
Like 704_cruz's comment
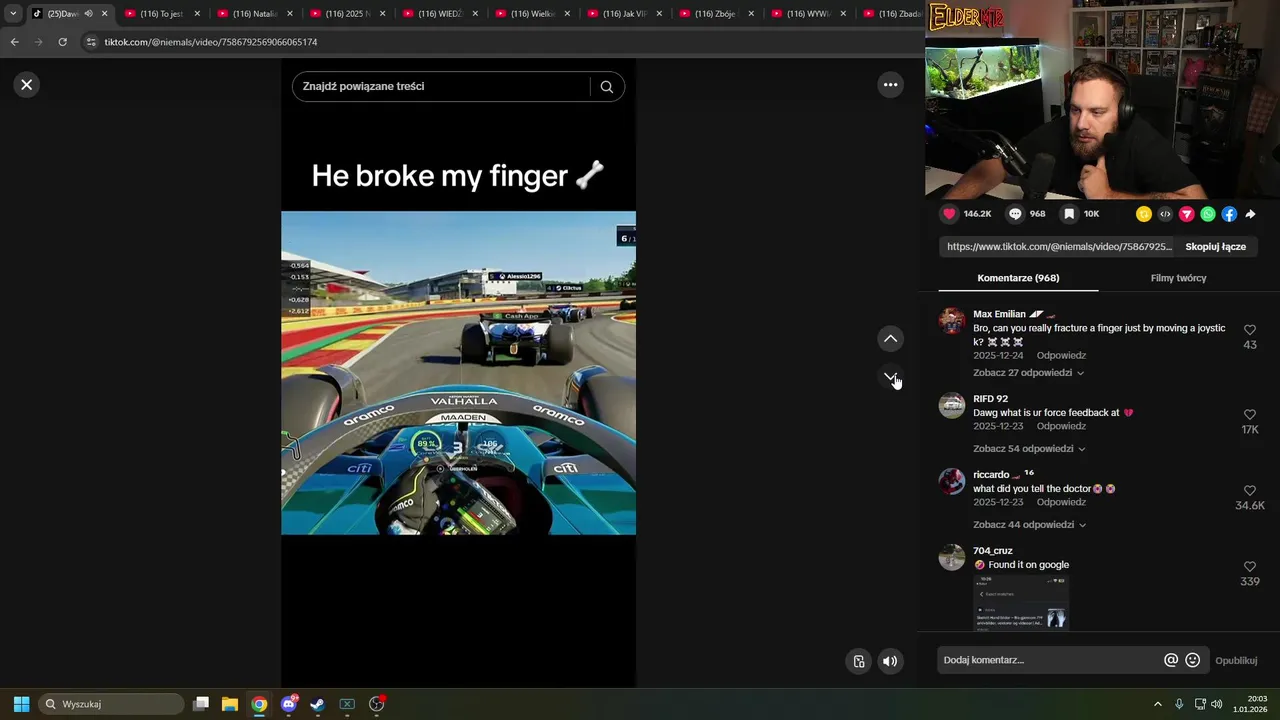pyautogui.click(x=1250, y=567)
